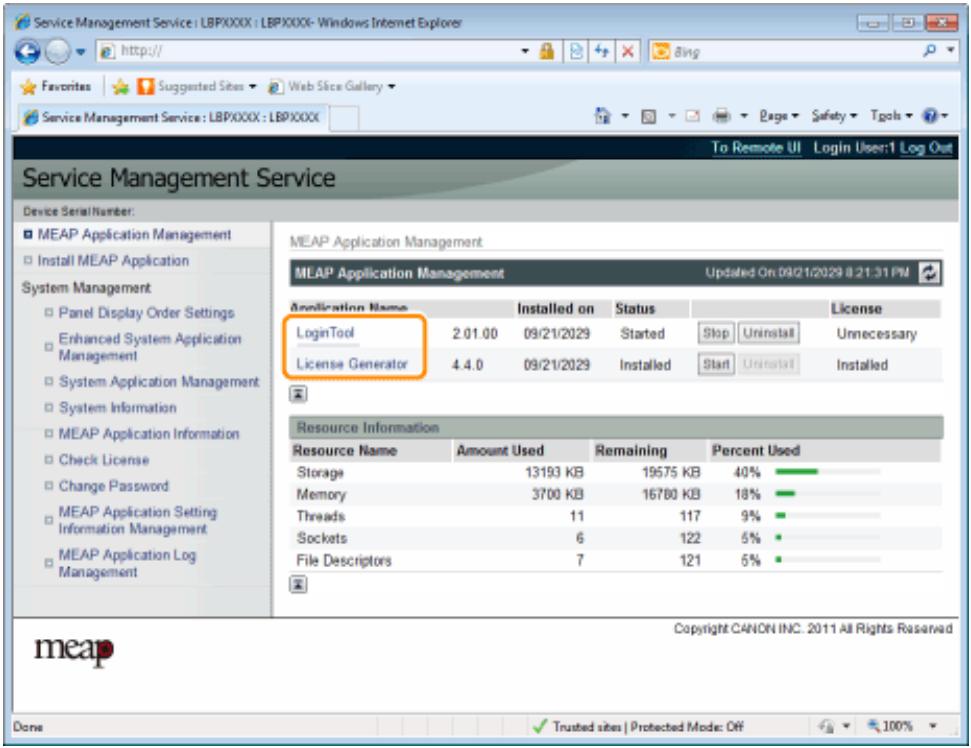Open the Page menu

[x=779, y=115]
